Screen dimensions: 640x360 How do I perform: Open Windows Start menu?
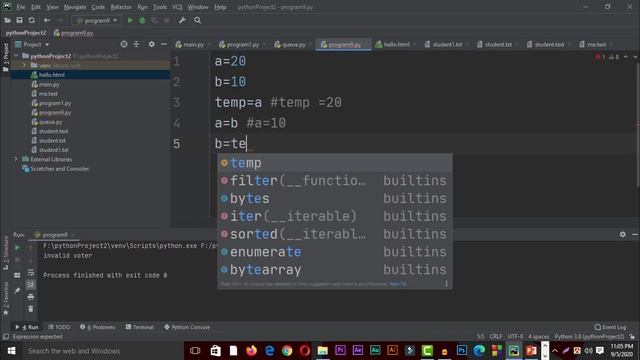coord(11,351)
